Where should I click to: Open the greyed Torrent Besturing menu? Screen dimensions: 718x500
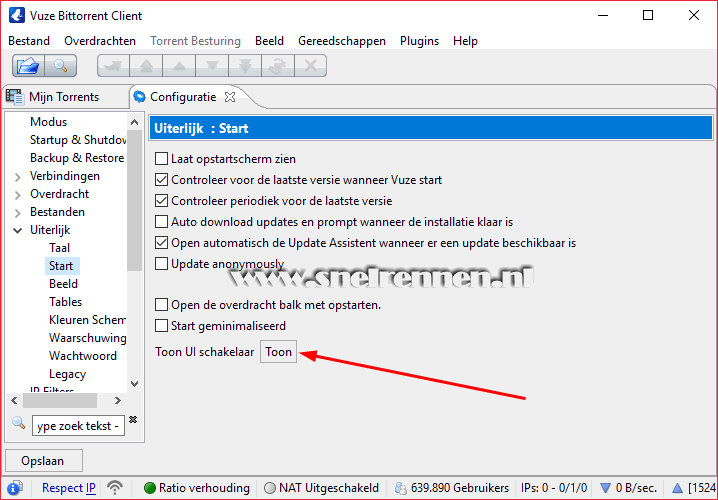pyautogui.click(x=196, y=41)
